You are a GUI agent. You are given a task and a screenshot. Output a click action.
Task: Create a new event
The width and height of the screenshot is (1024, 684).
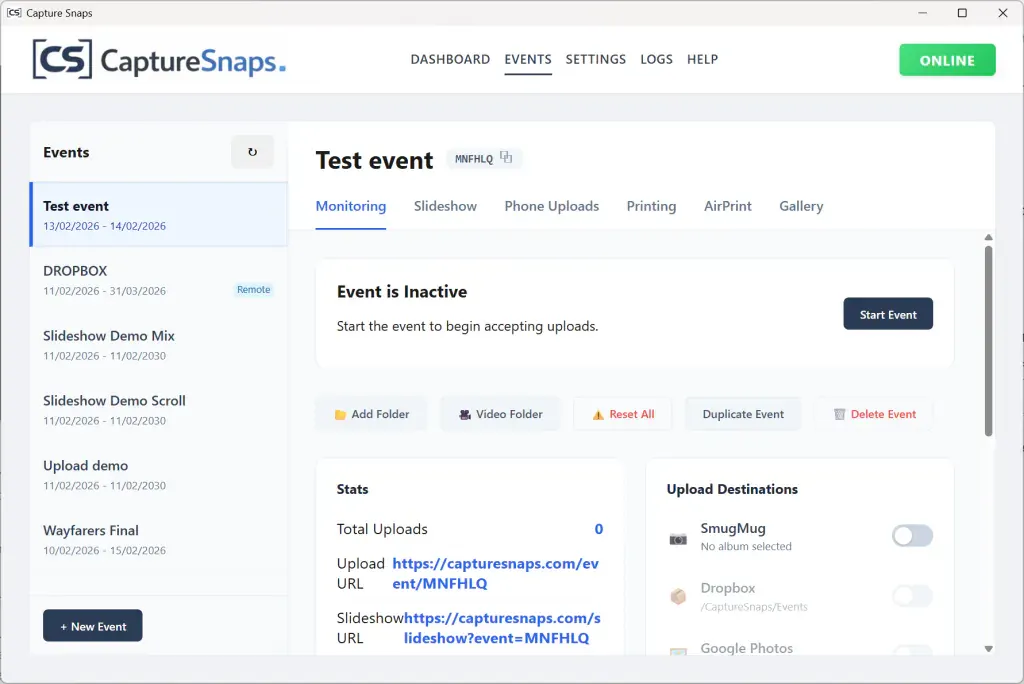pyautogui.click(x=93, y=626)
